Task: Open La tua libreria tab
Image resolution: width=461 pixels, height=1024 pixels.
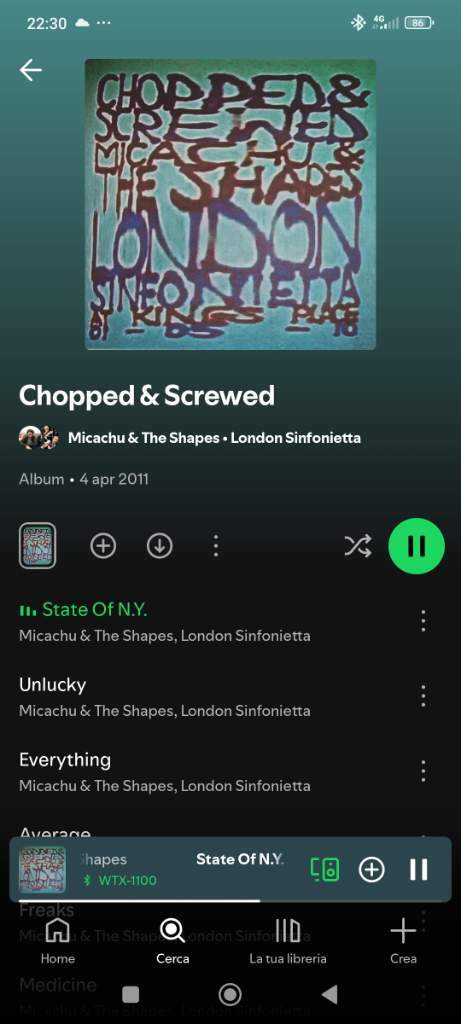Action: (x=288, y=941)
